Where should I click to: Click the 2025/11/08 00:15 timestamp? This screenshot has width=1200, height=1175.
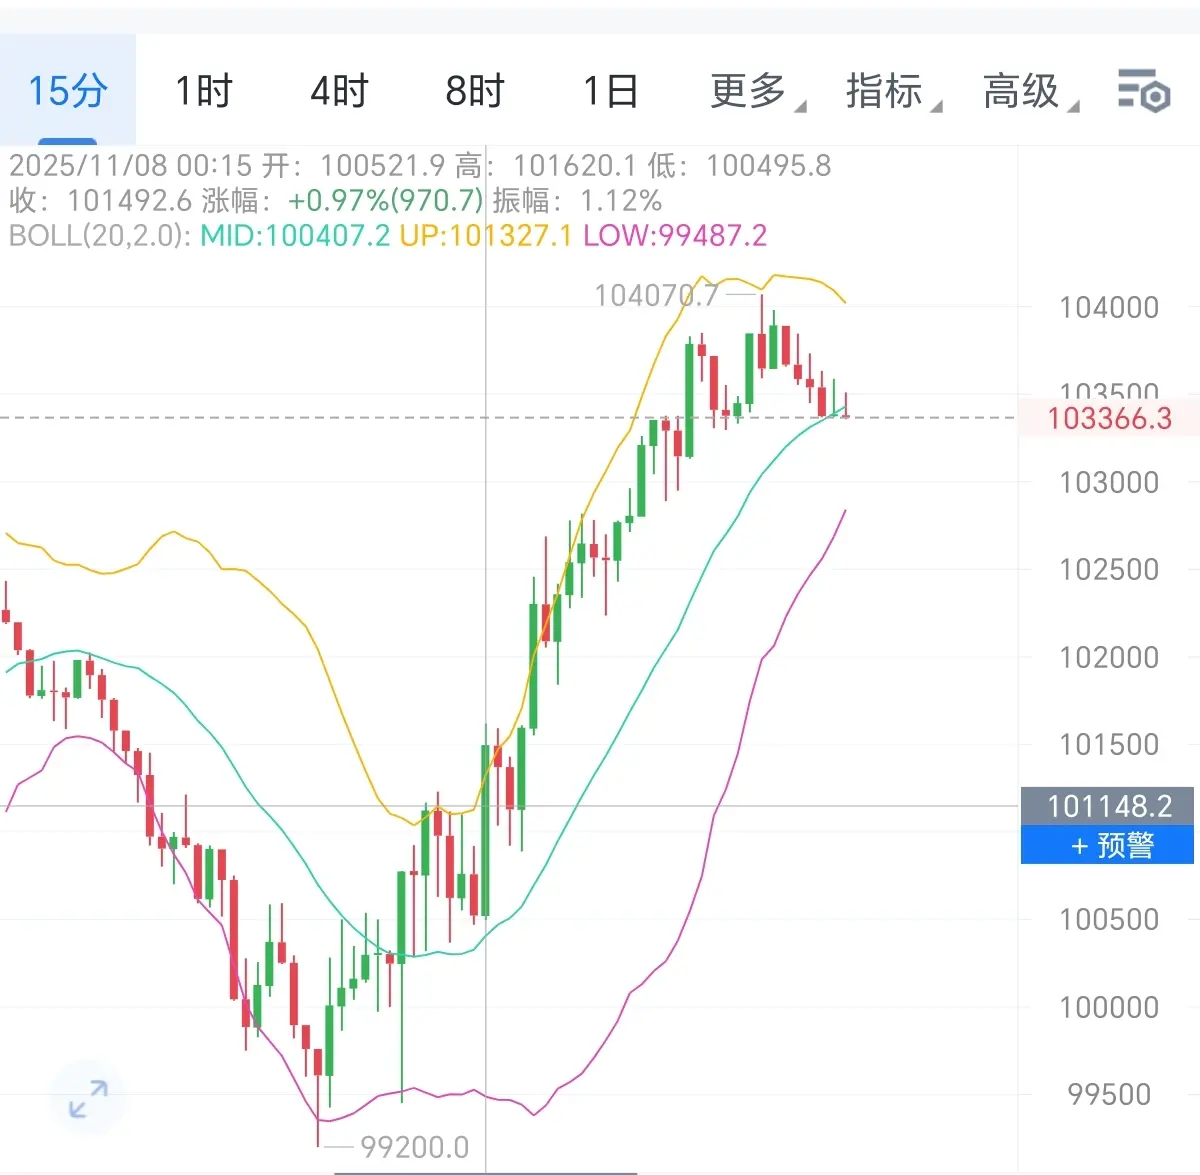pos(131,166)
